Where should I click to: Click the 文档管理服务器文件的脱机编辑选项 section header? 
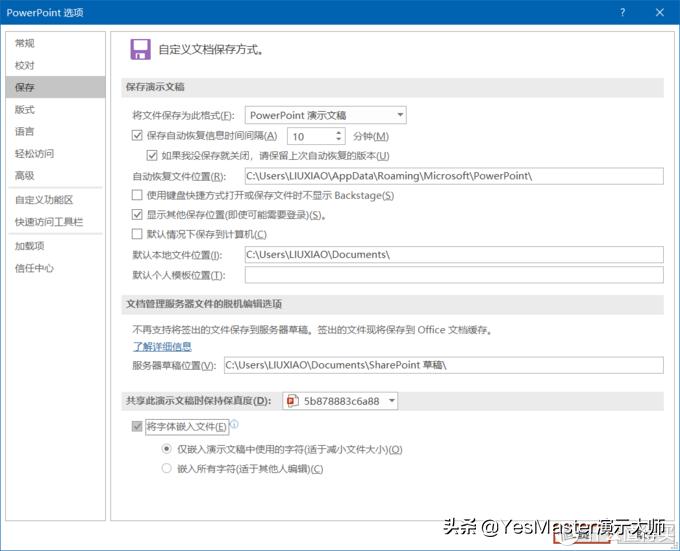point(392,304)
